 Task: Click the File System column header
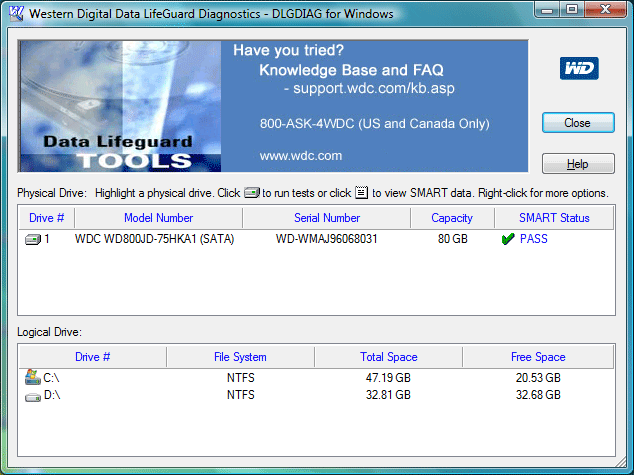240,357
